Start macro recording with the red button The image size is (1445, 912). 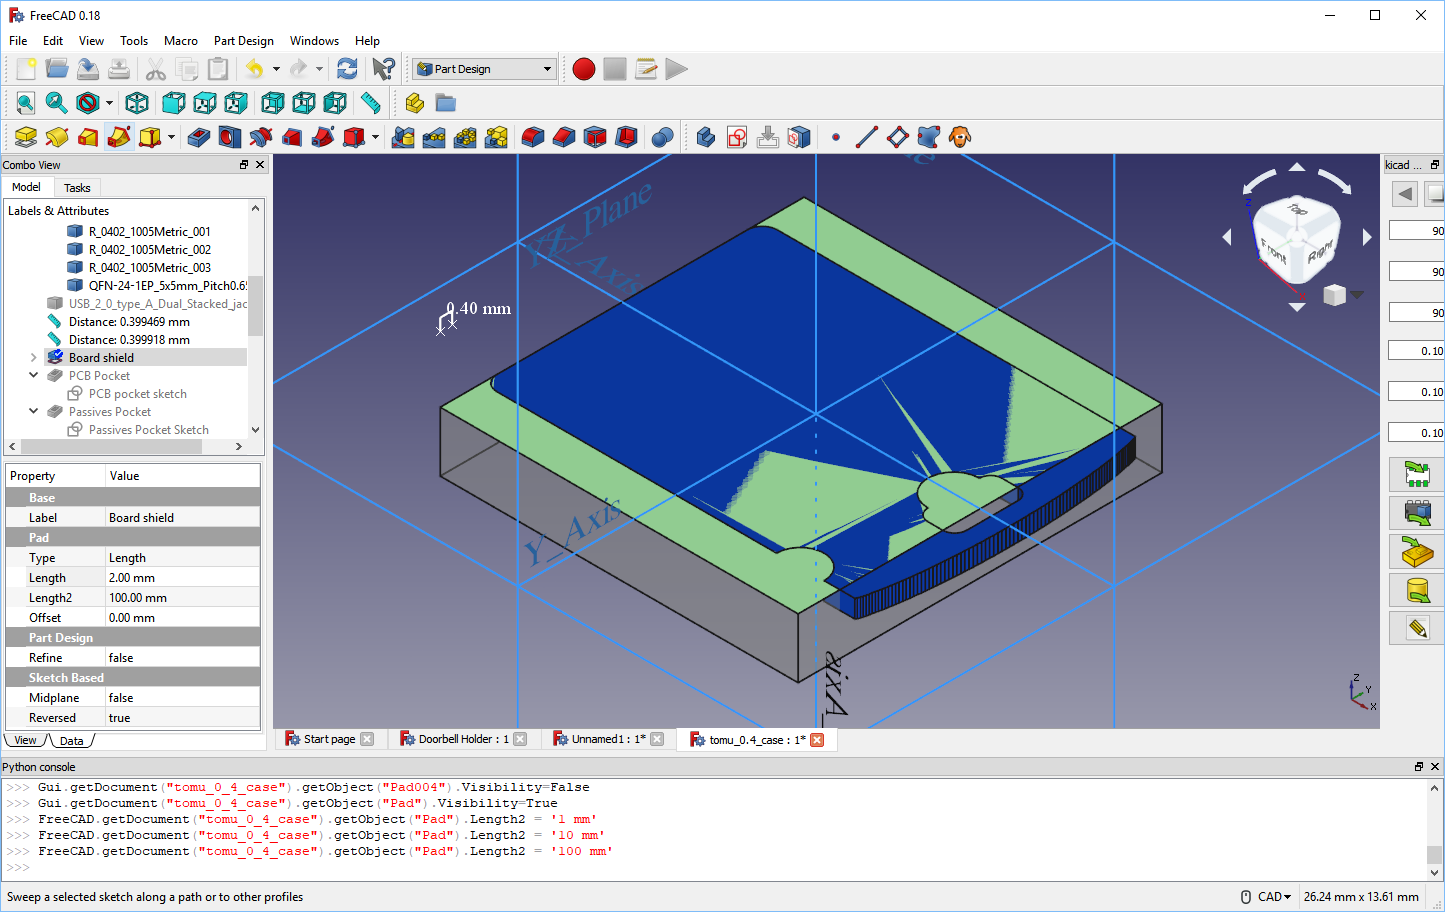pyautogui.click(x=583, y=68)
